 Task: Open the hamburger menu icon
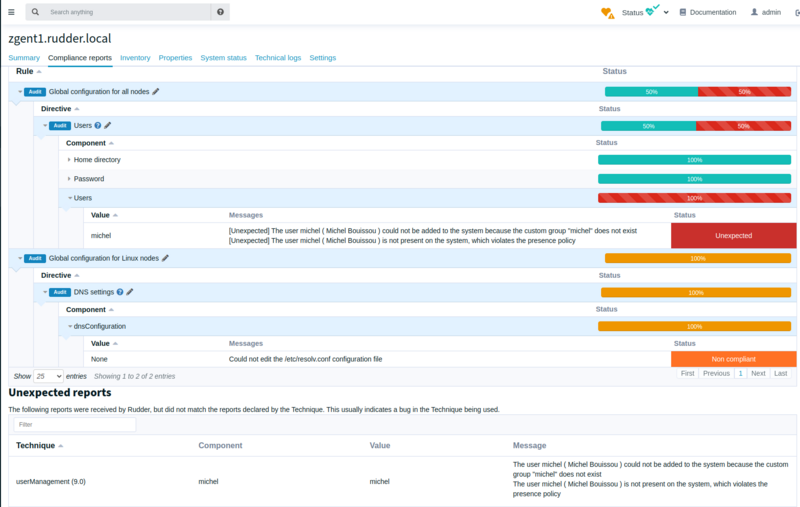(x=11, y=12)
